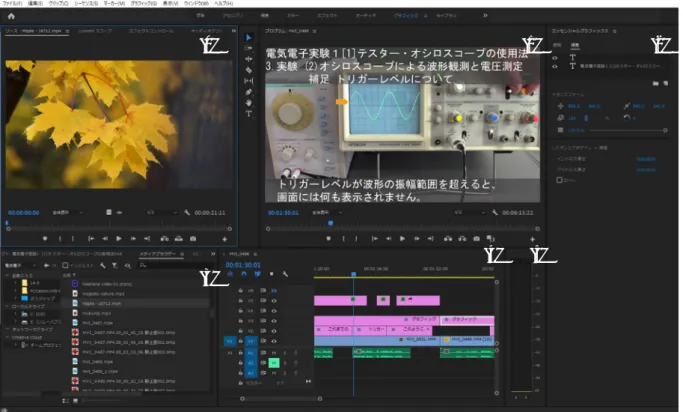Open ウィンドウ menu
Image resolution: width=683 pixels, height=412 pixels.
click(196, 3)
